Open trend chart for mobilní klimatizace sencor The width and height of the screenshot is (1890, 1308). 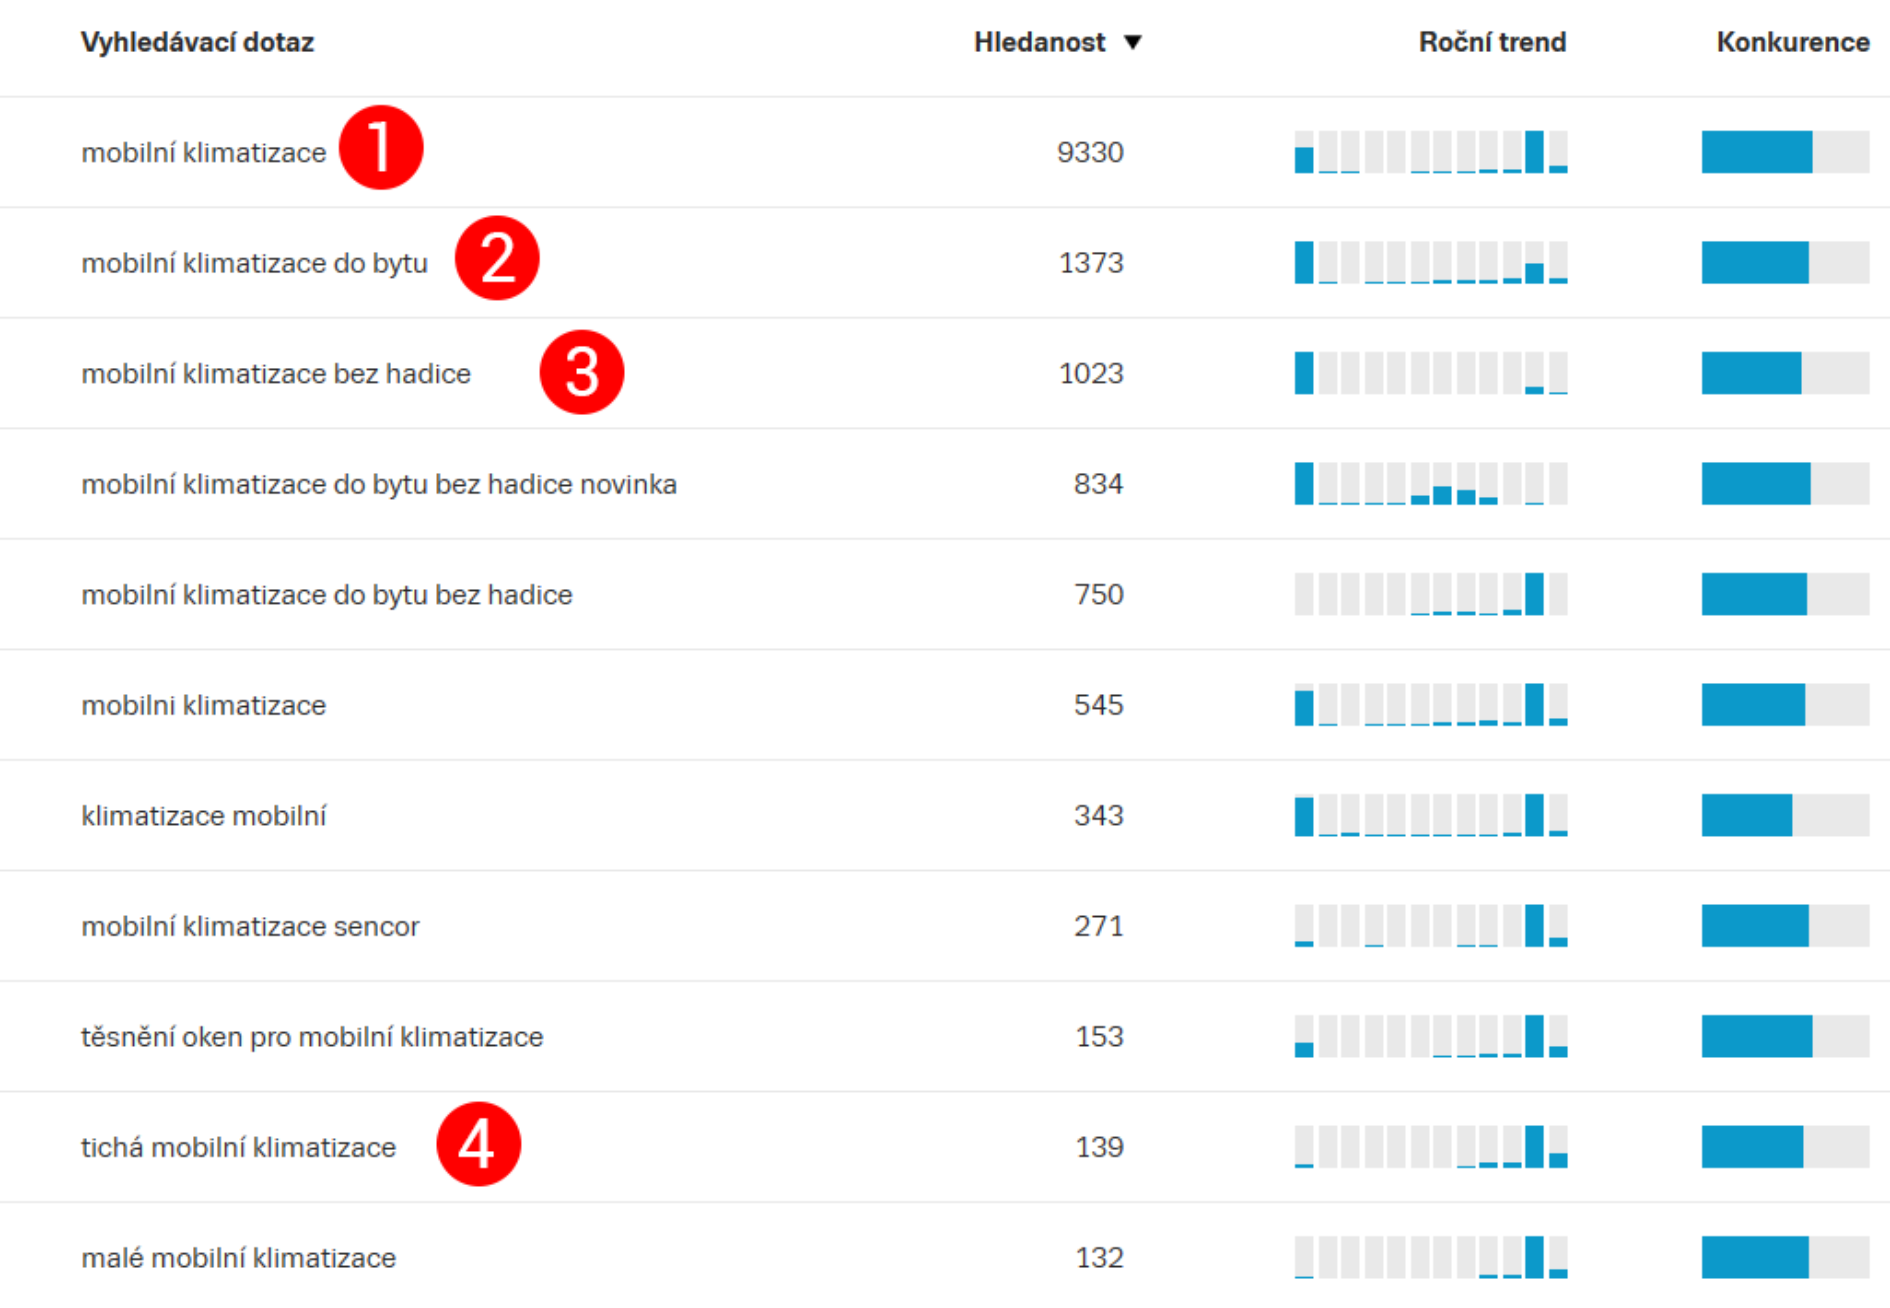[1431, 926]
